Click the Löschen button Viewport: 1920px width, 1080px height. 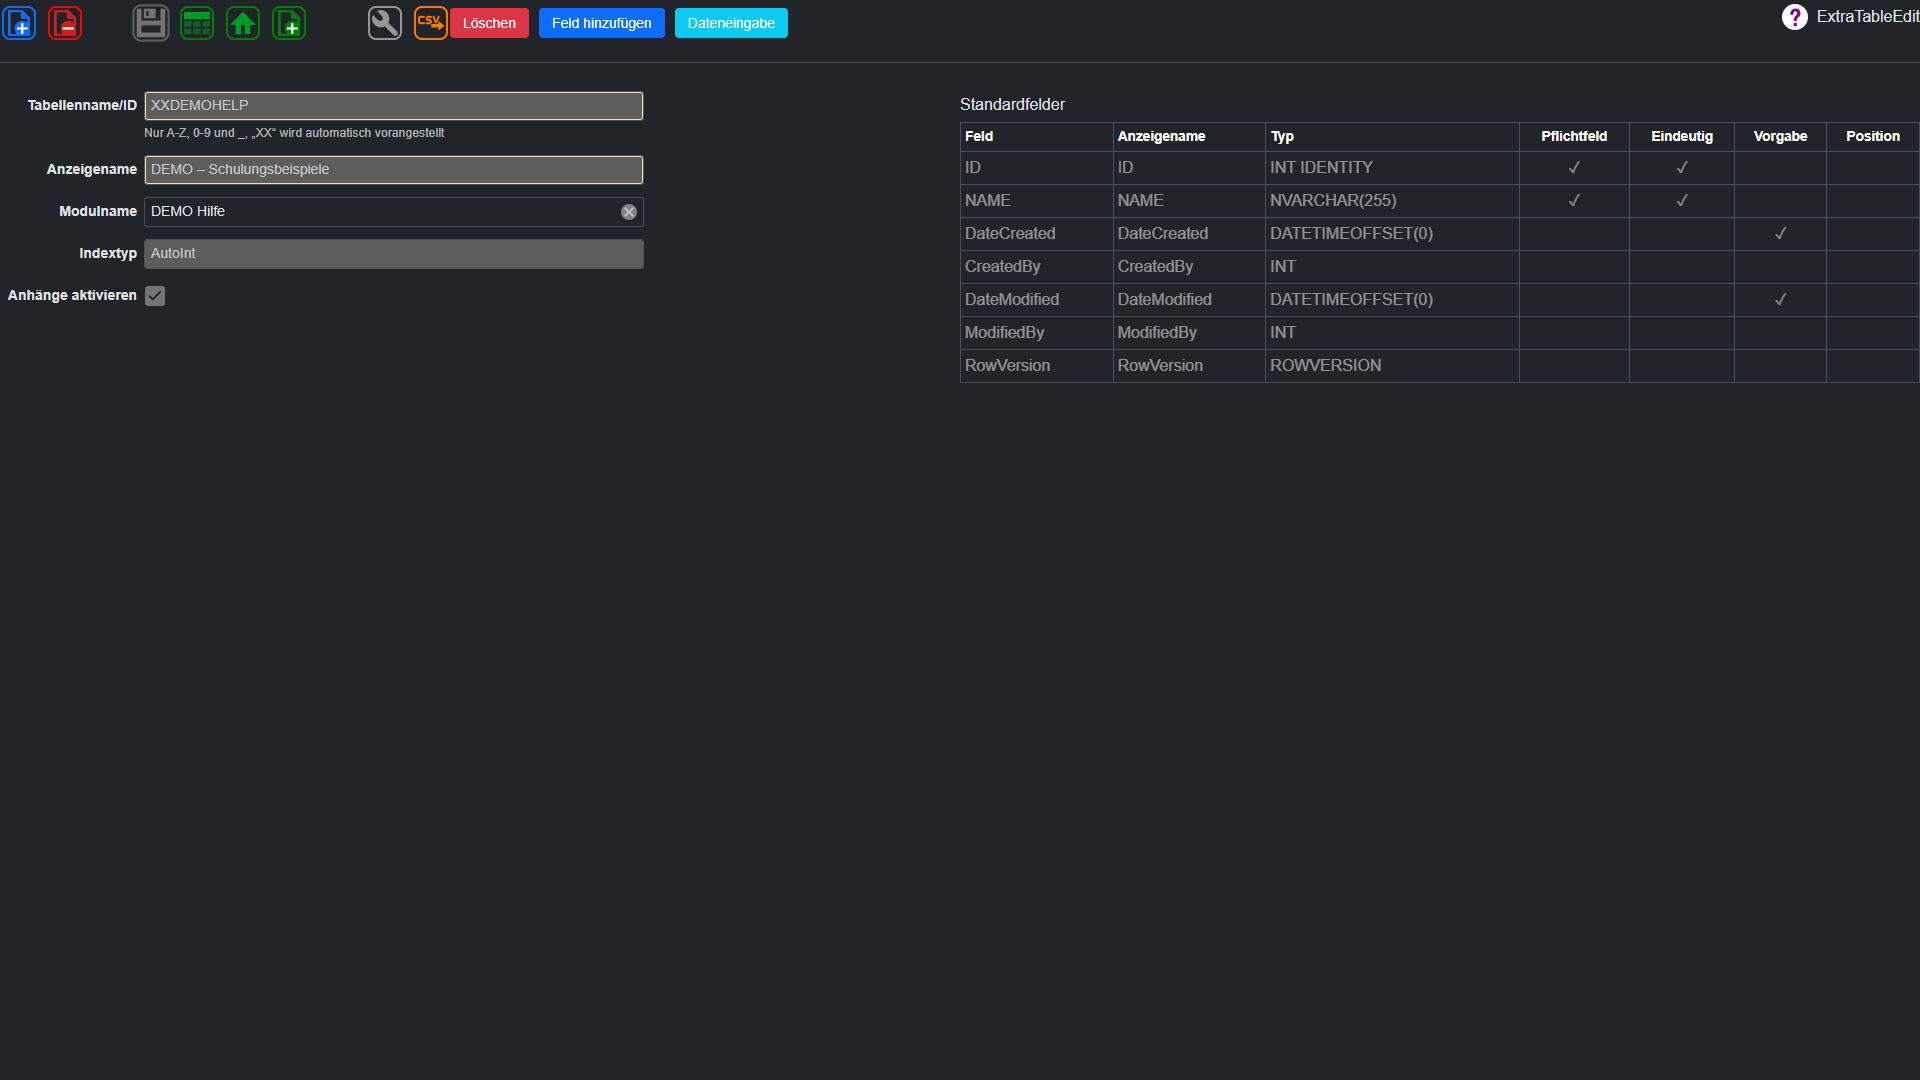489,23
